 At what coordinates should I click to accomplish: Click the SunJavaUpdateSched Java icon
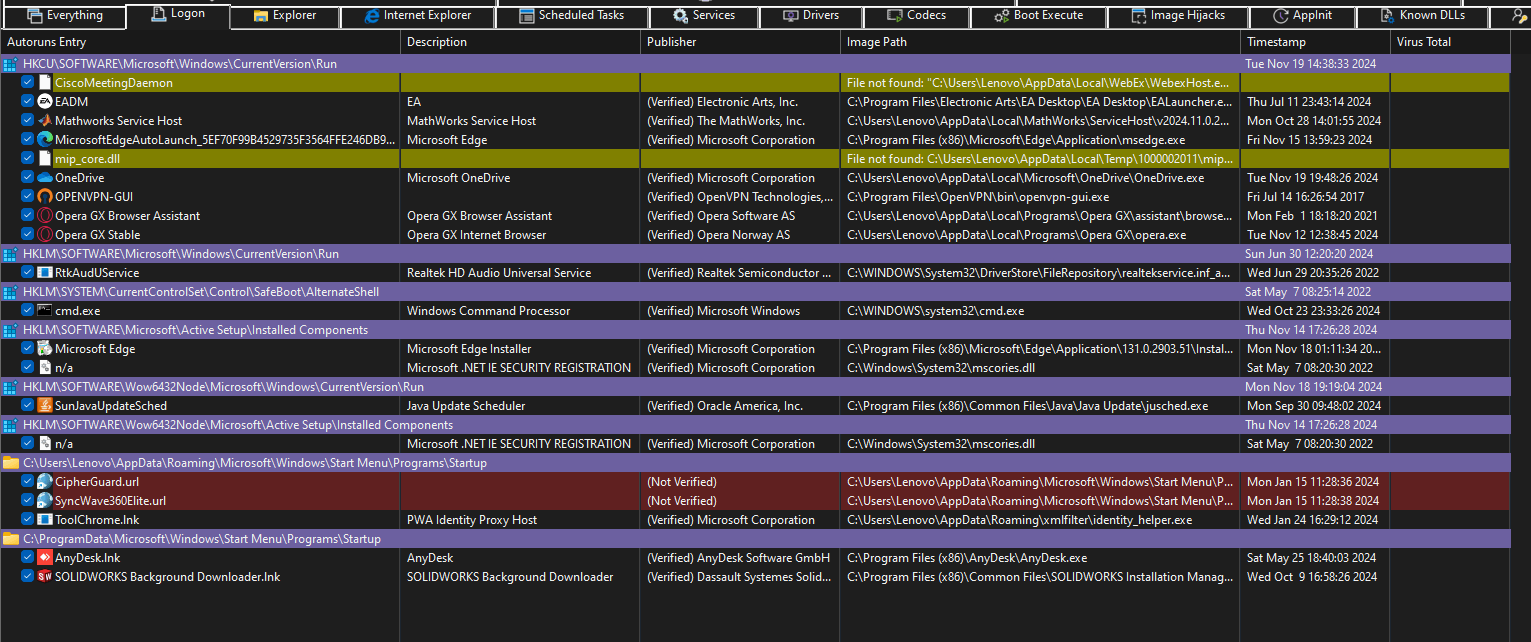coord(45,406)
